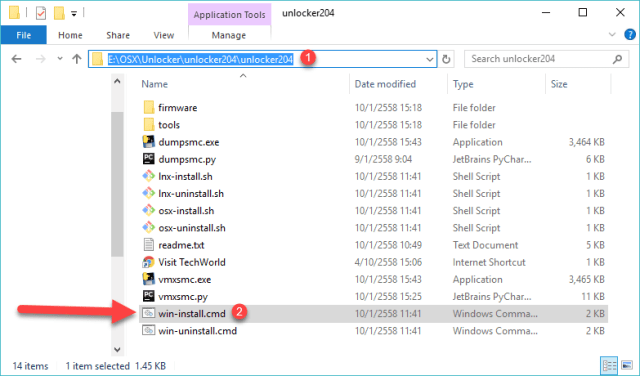Click the osx-install.sh script icon
Image resolution: width=640 pixels, height=376 pixels.
pyautogui.click(x=149, y=210)
